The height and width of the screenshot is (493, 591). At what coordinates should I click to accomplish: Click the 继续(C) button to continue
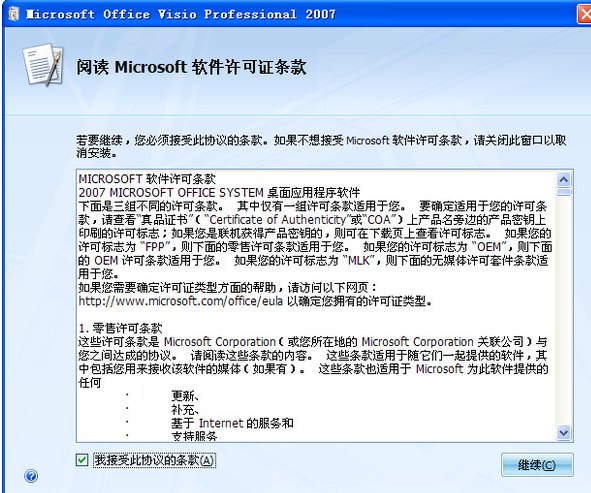pos(537,465)
